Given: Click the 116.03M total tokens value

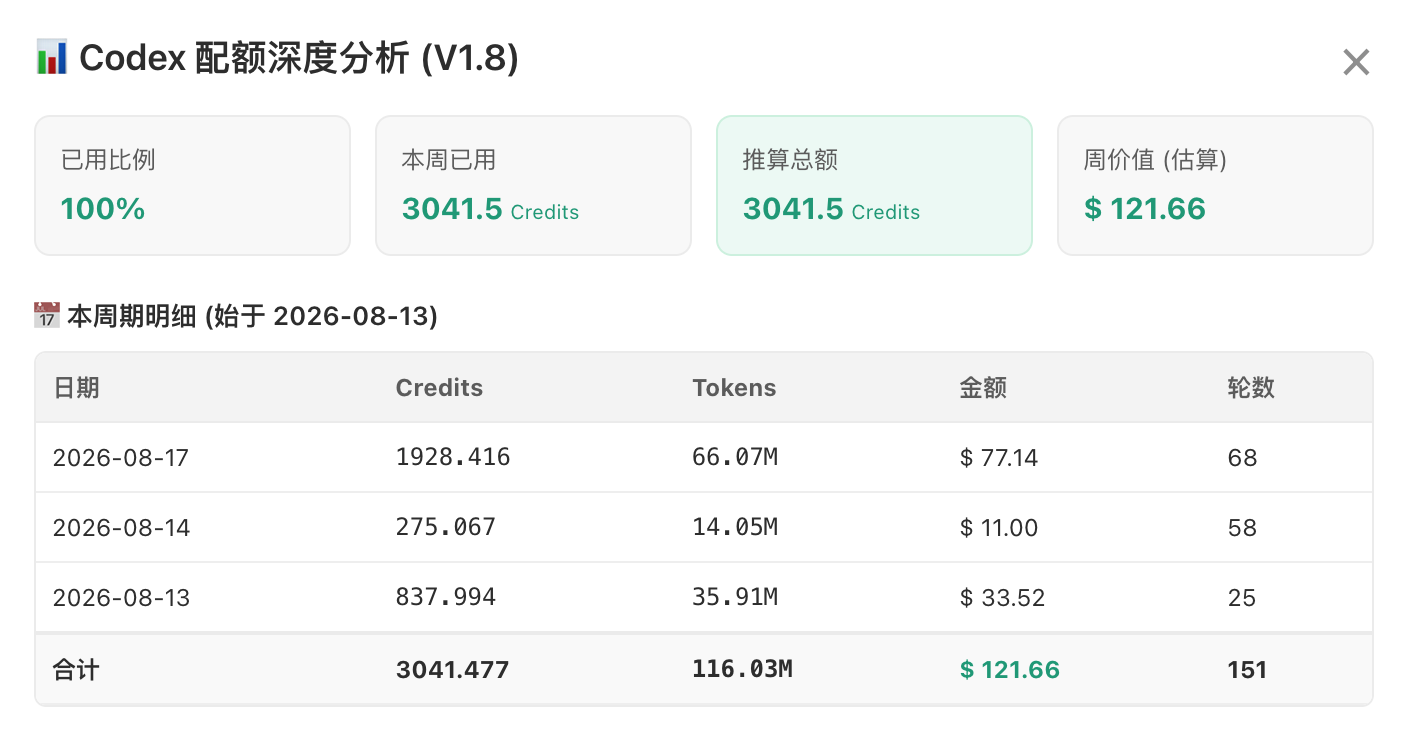Looking at the screenshot, I should pos(742,668).
